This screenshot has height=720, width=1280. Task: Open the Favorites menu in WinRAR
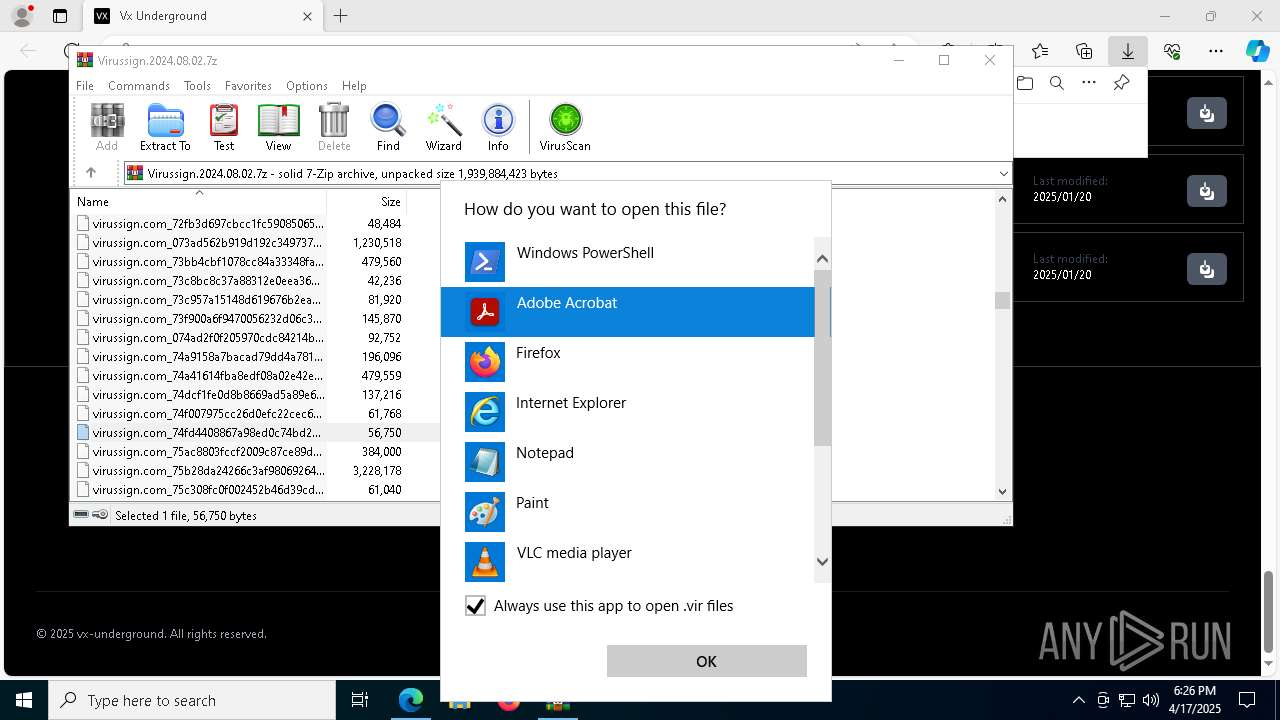pyautogui.click(x=248, y=86)
